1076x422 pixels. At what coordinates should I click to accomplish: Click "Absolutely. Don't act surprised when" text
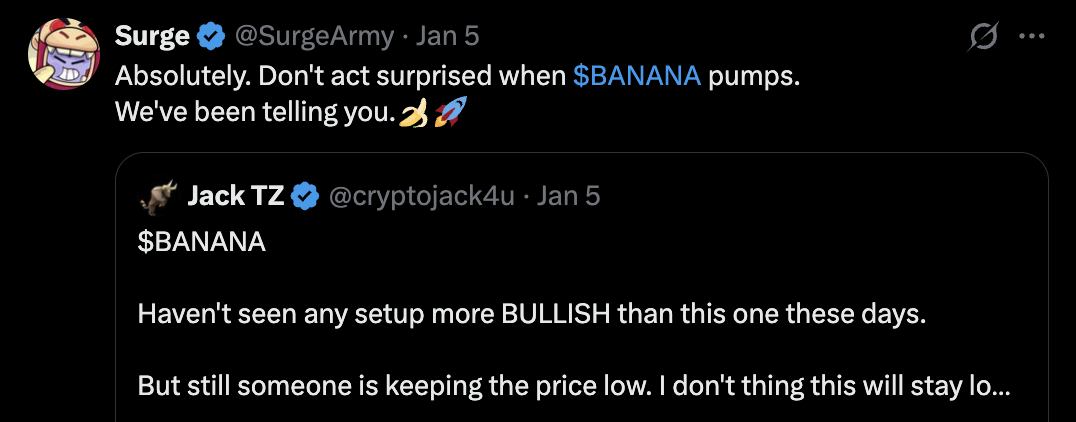[x=341, y=77]
